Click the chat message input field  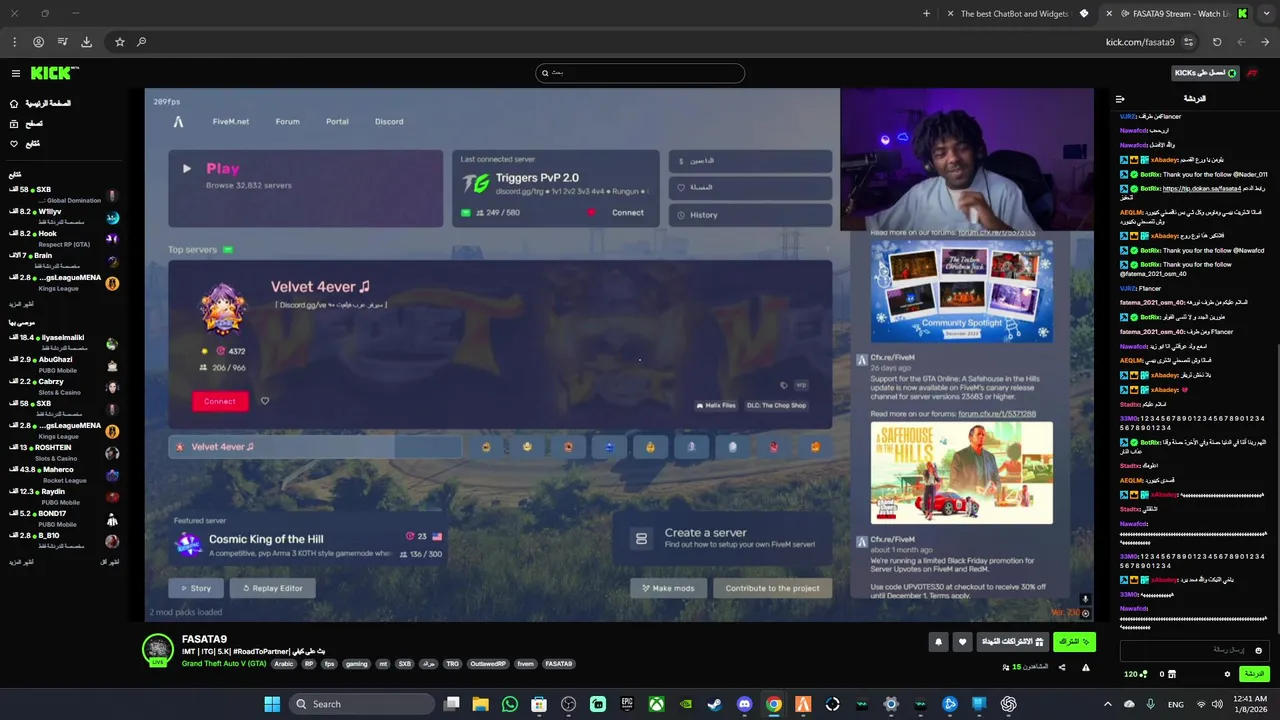click(x=1192, y=650)
